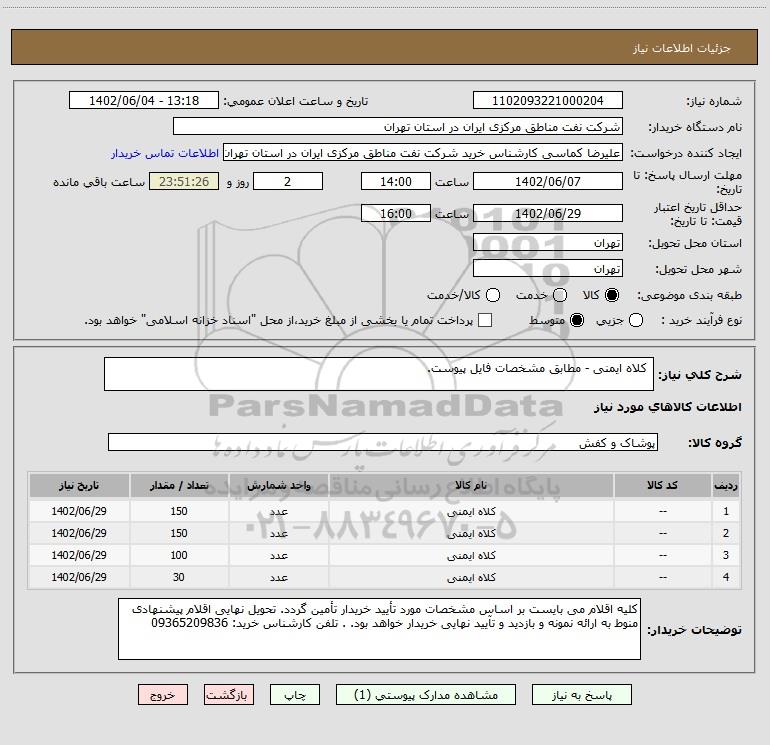Click the ردیف column header

click(x=726, y=486)
